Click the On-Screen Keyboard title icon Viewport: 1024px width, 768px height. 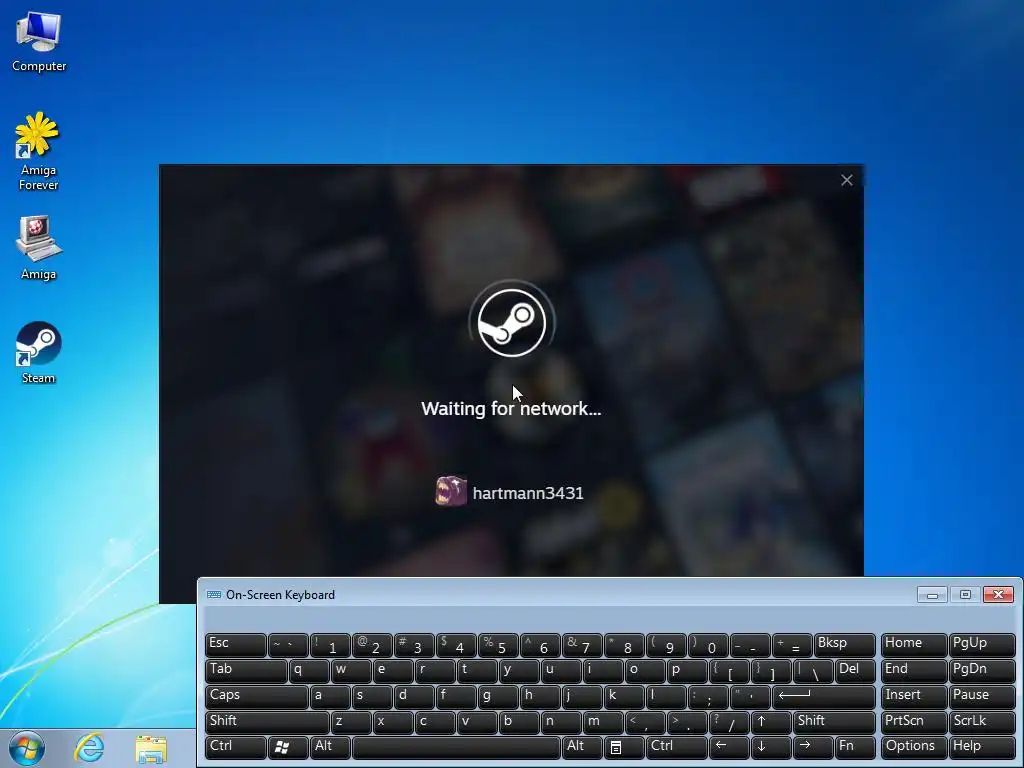(x=214, y=594)
